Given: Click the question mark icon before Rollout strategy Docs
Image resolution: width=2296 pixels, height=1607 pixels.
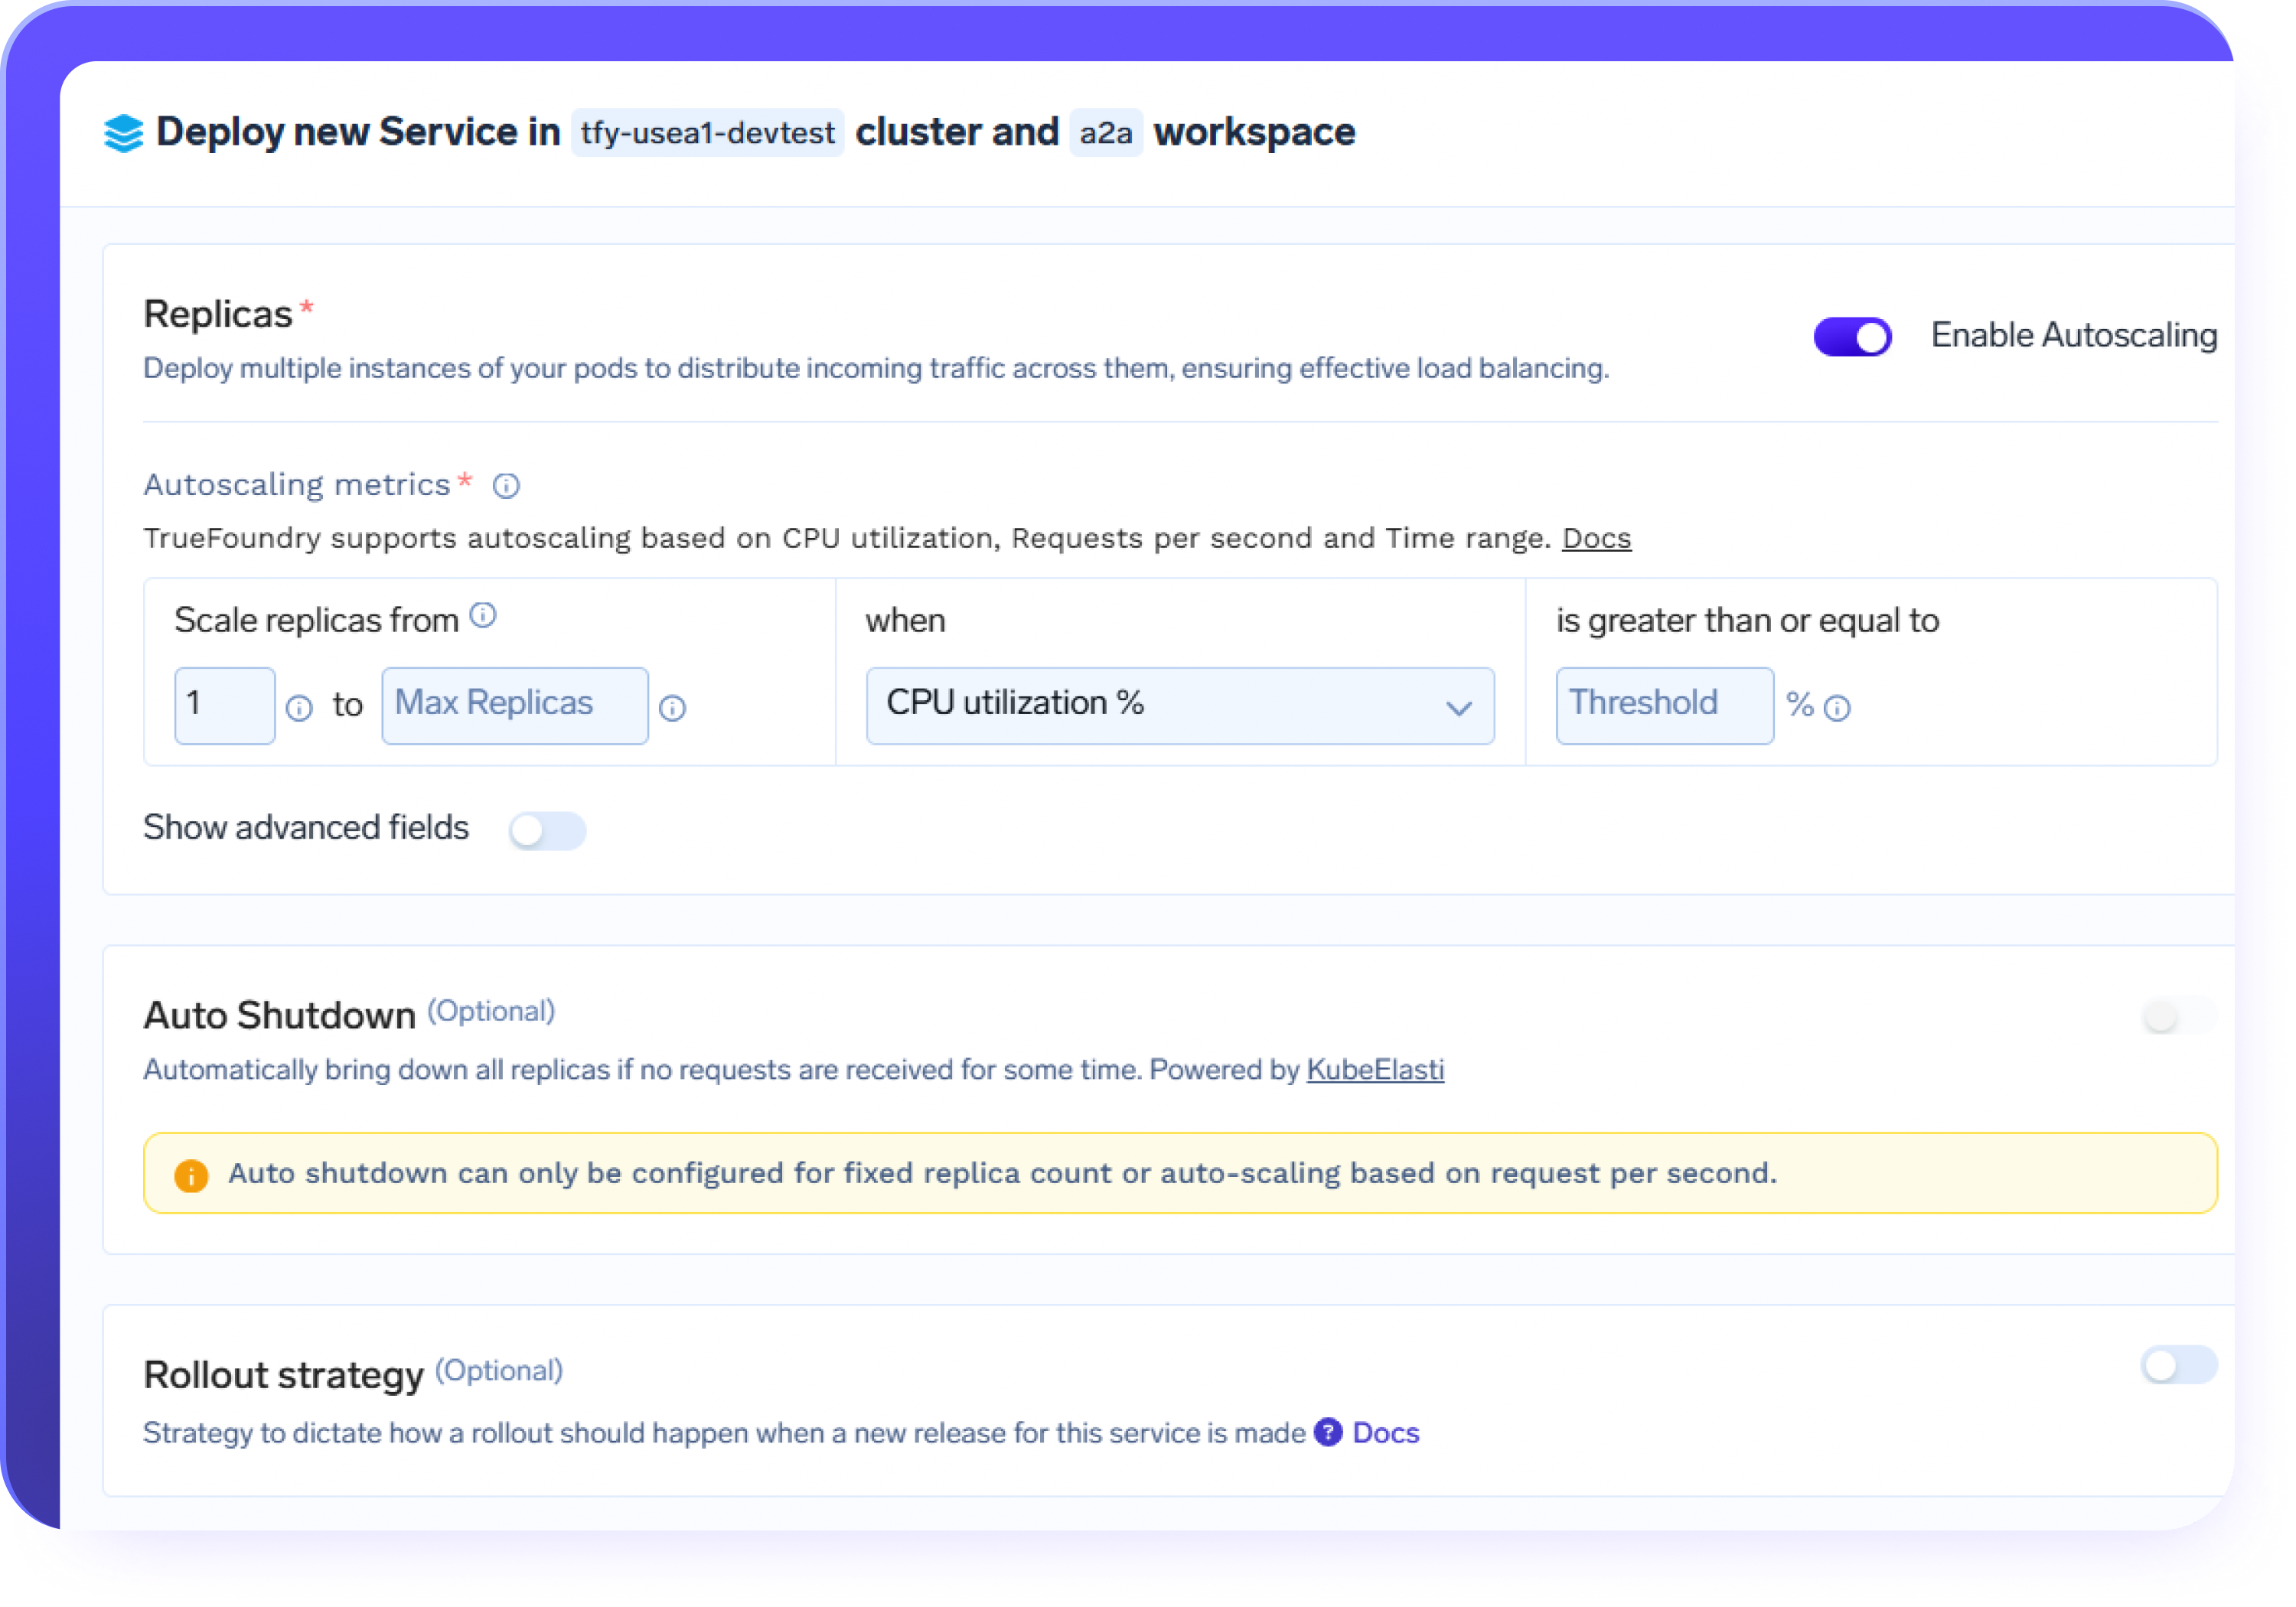Looking at the screenshot, I should (x=1327, y=1432).
